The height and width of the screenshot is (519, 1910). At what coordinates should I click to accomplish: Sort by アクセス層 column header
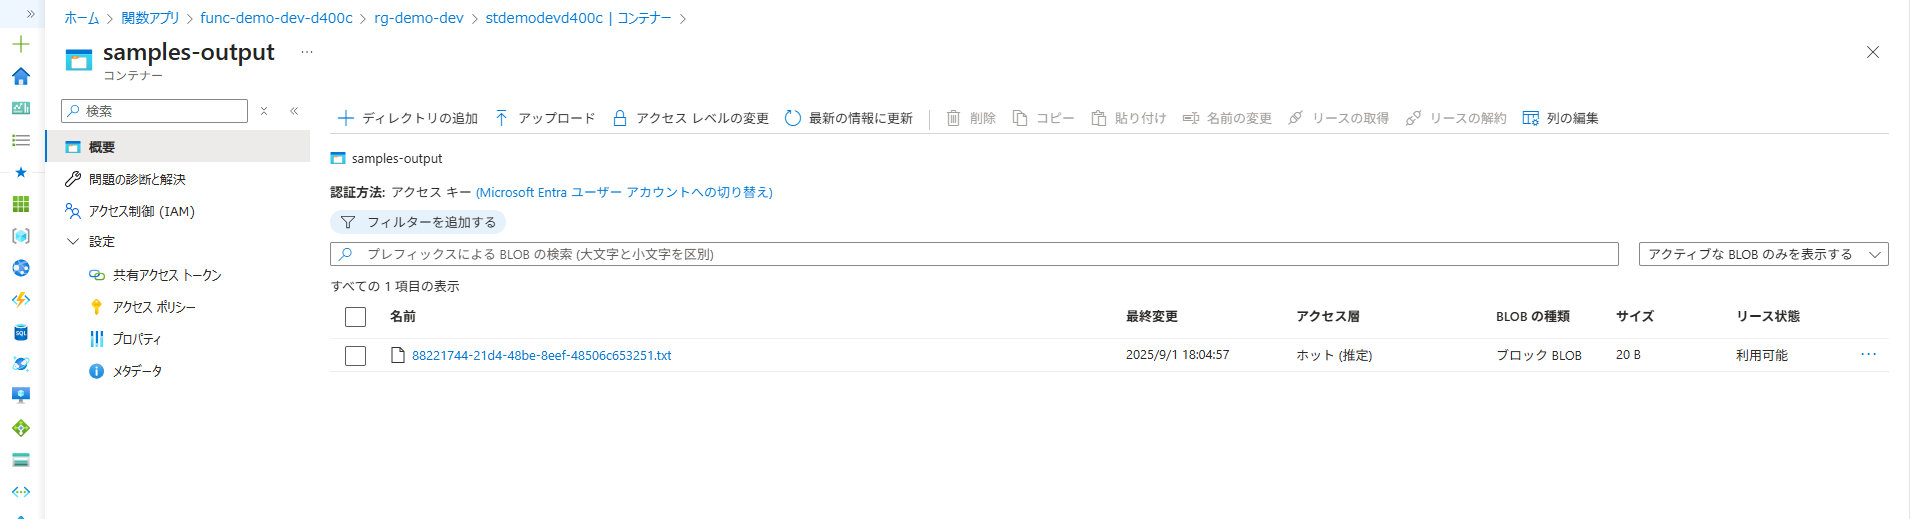pos(1327,316)
